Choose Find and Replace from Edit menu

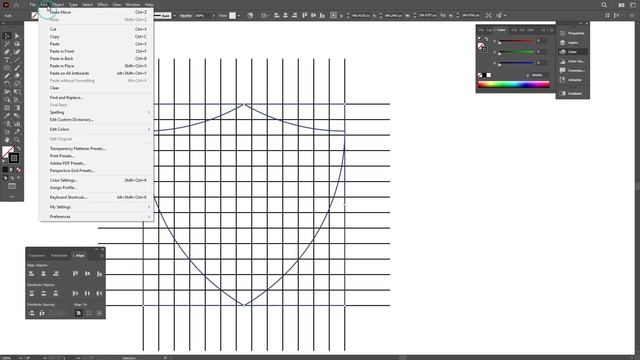pyautogui.click(x=97, y=98)
